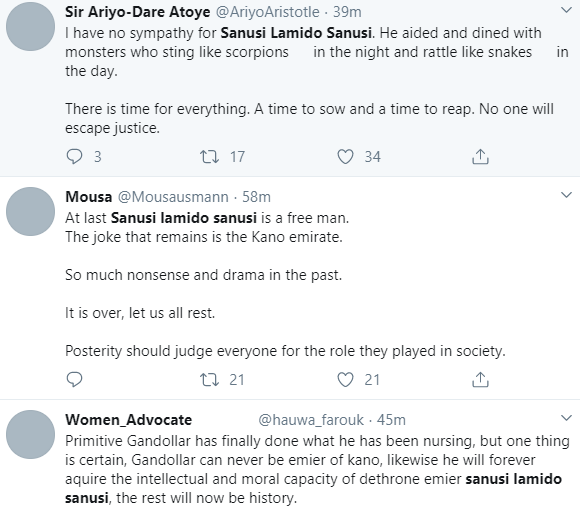The height and width of the screenshot is (515, 580).
Task: Open more options for Ariyo-Dare Atoye tweet
Action: pos(566,10)
